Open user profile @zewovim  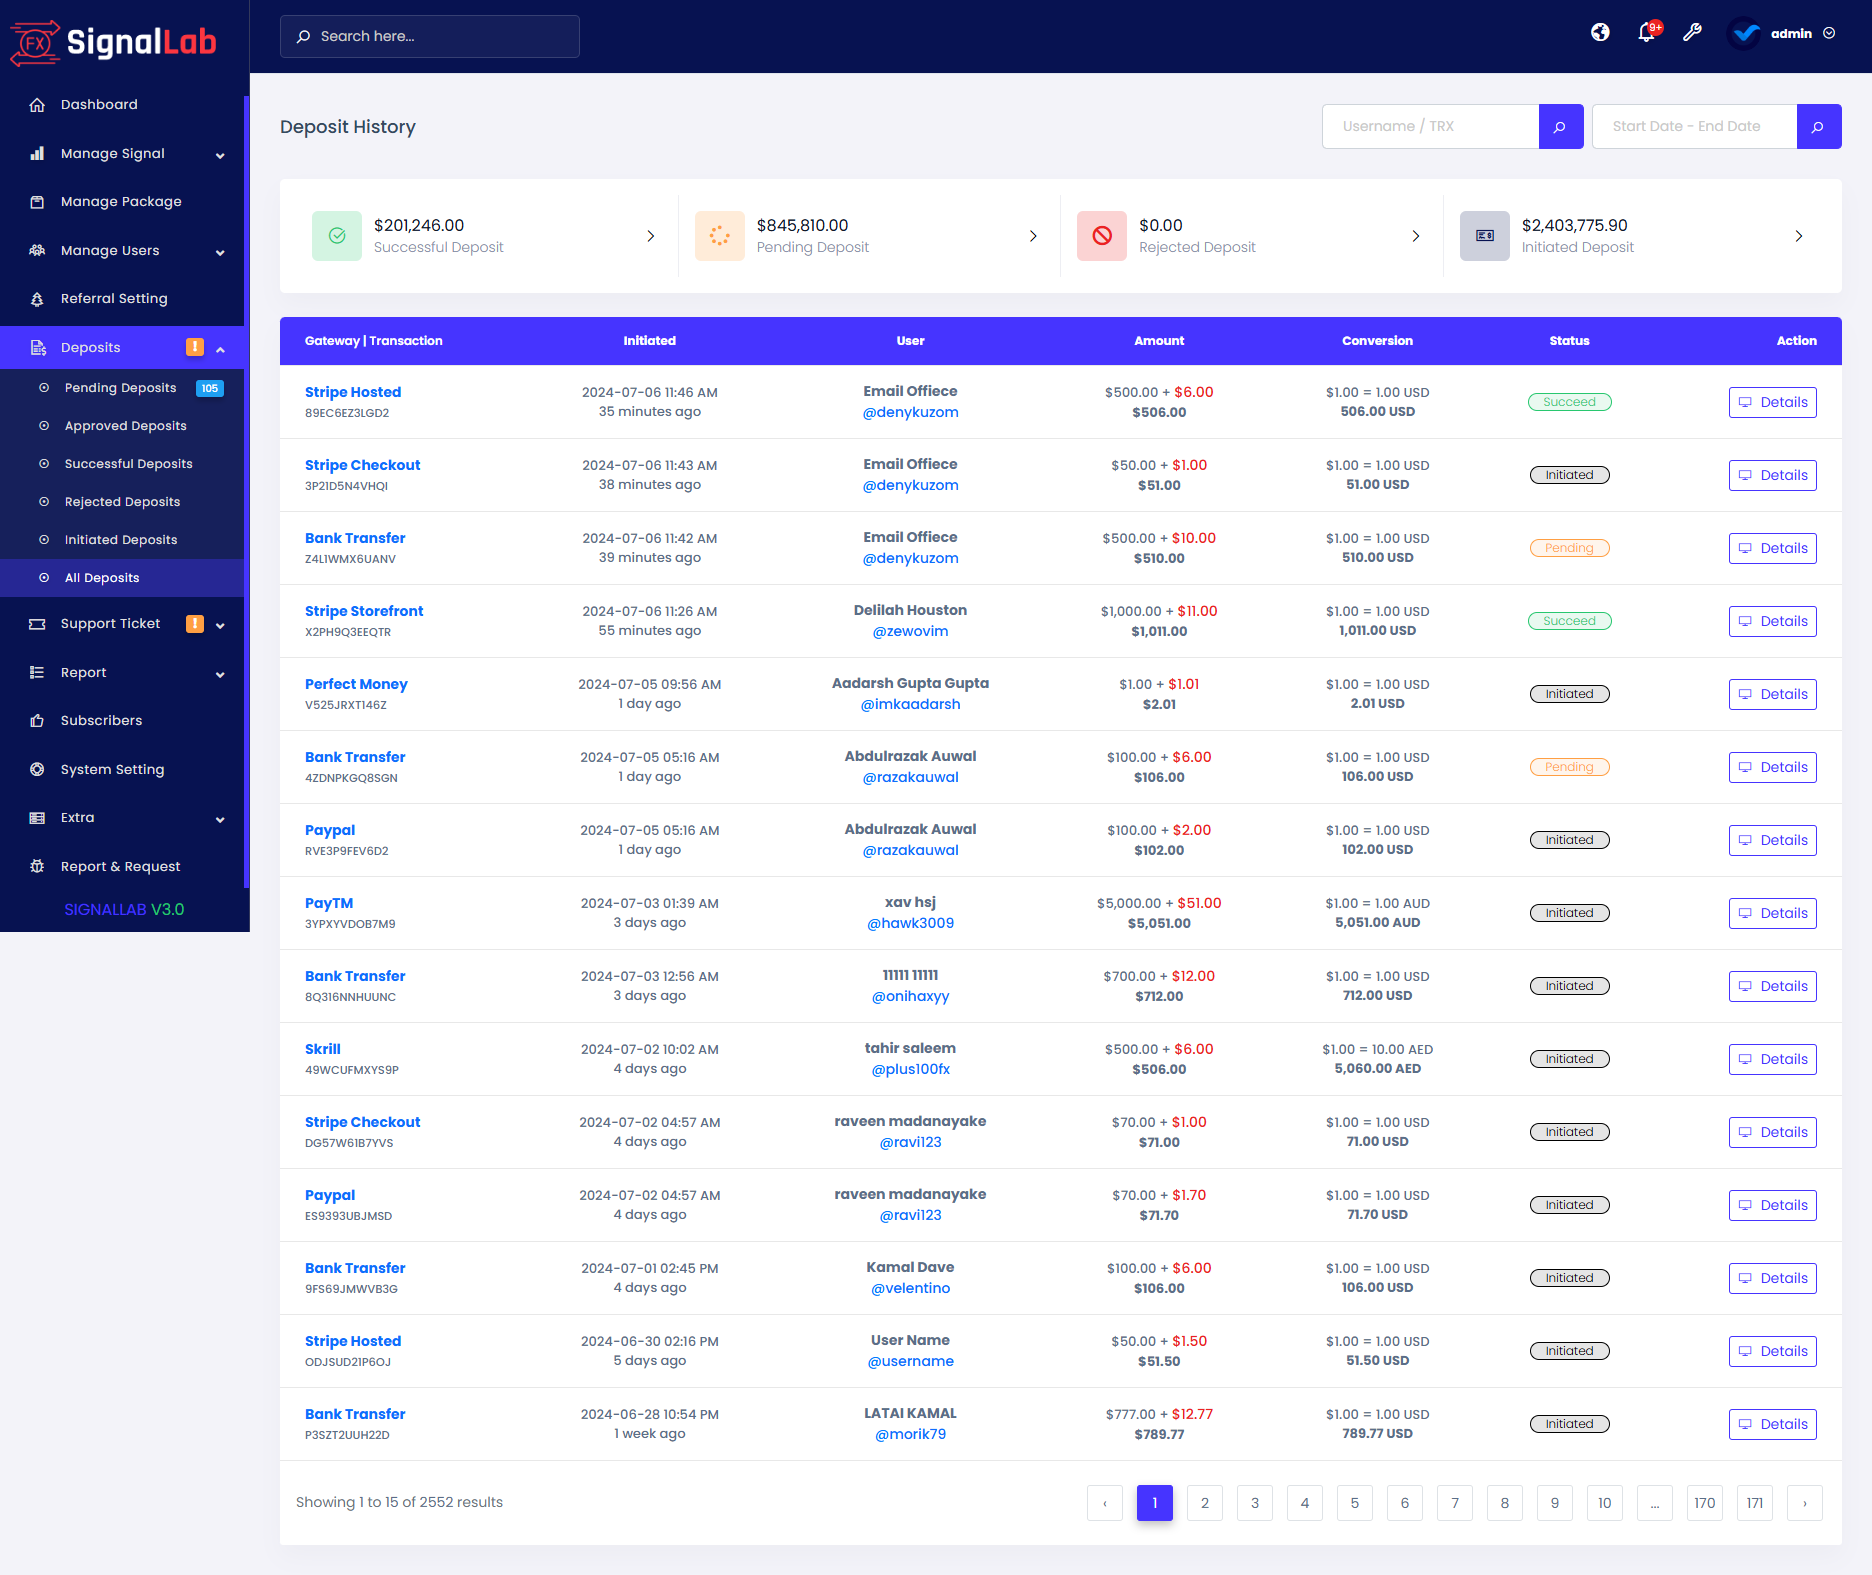tap(910, 631)
